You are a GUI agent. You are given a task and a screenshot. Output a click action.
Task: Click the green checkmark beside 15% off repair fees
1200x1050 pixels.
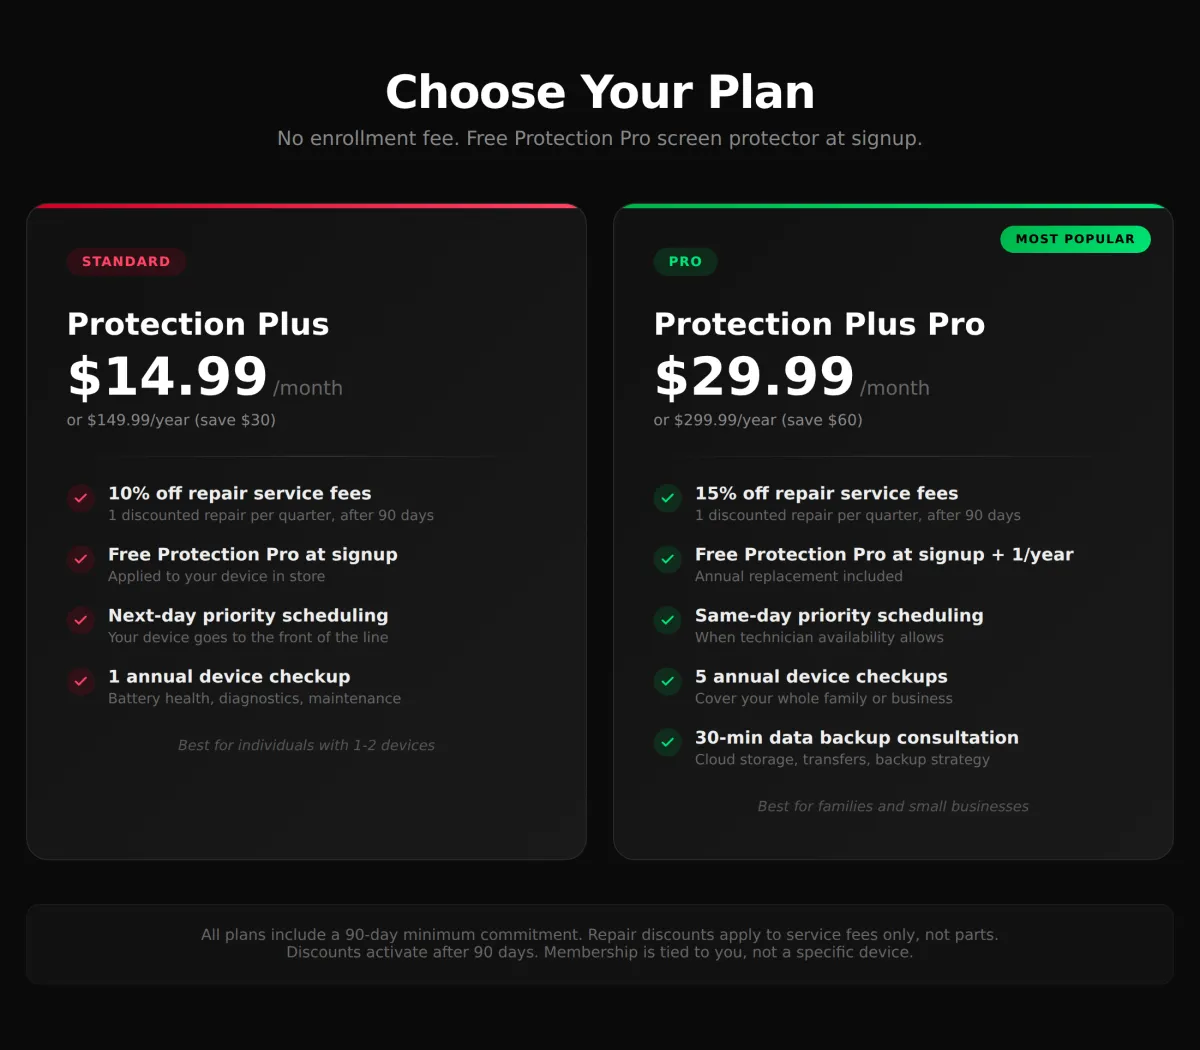tap(668, 498)
